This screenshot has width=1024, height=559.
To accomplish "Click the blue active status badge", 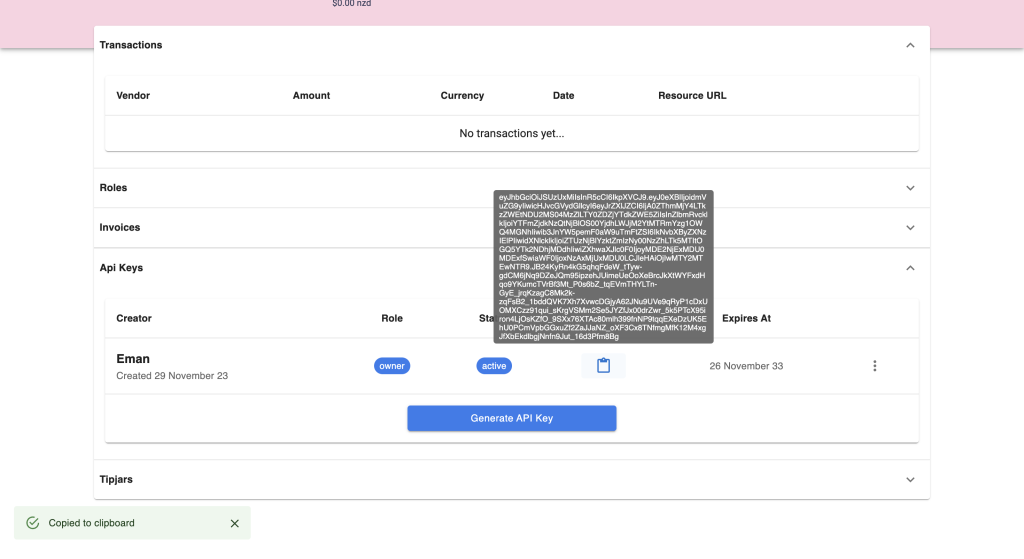I will [494, 366].
